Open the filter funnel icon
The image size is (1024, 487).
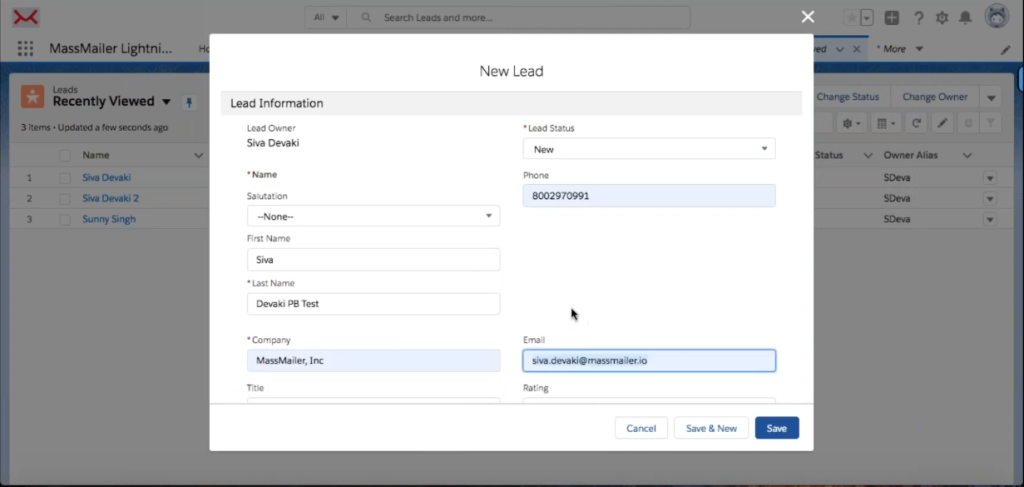pos(991,123)
